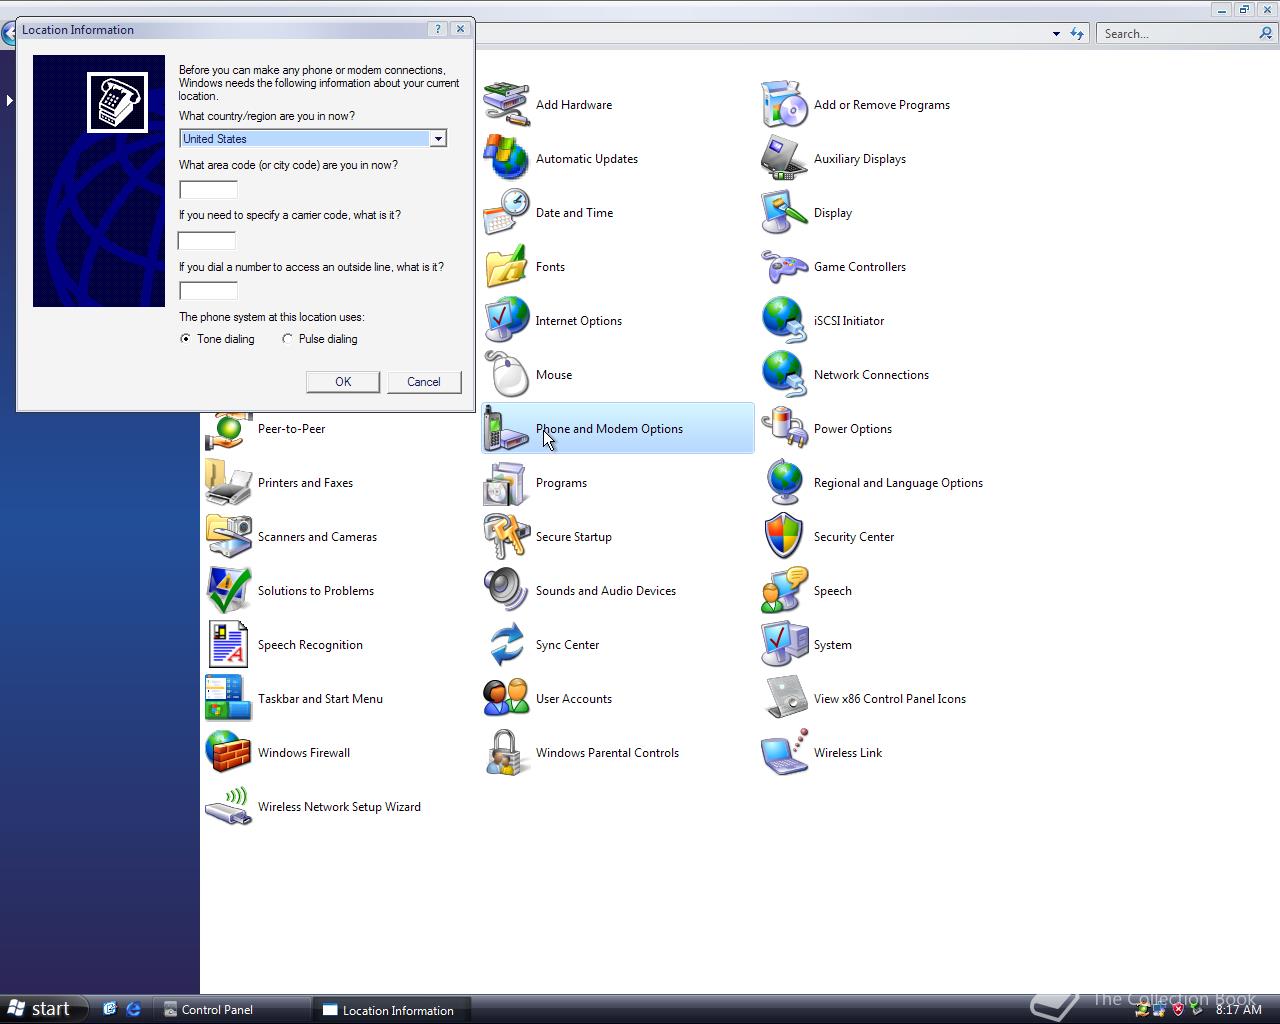Open the Wireless Link icon
The image size is (1280, 1024).
784,752
